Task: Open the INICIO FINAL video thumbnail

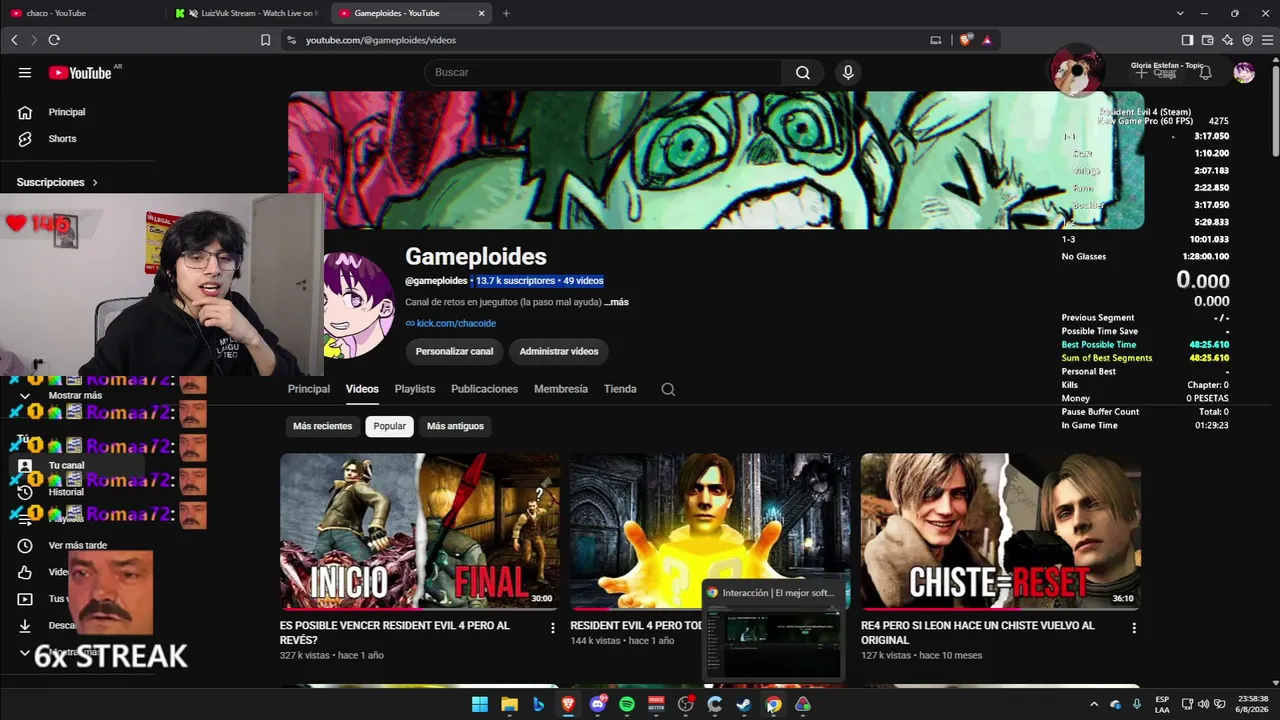Action: 420,531
